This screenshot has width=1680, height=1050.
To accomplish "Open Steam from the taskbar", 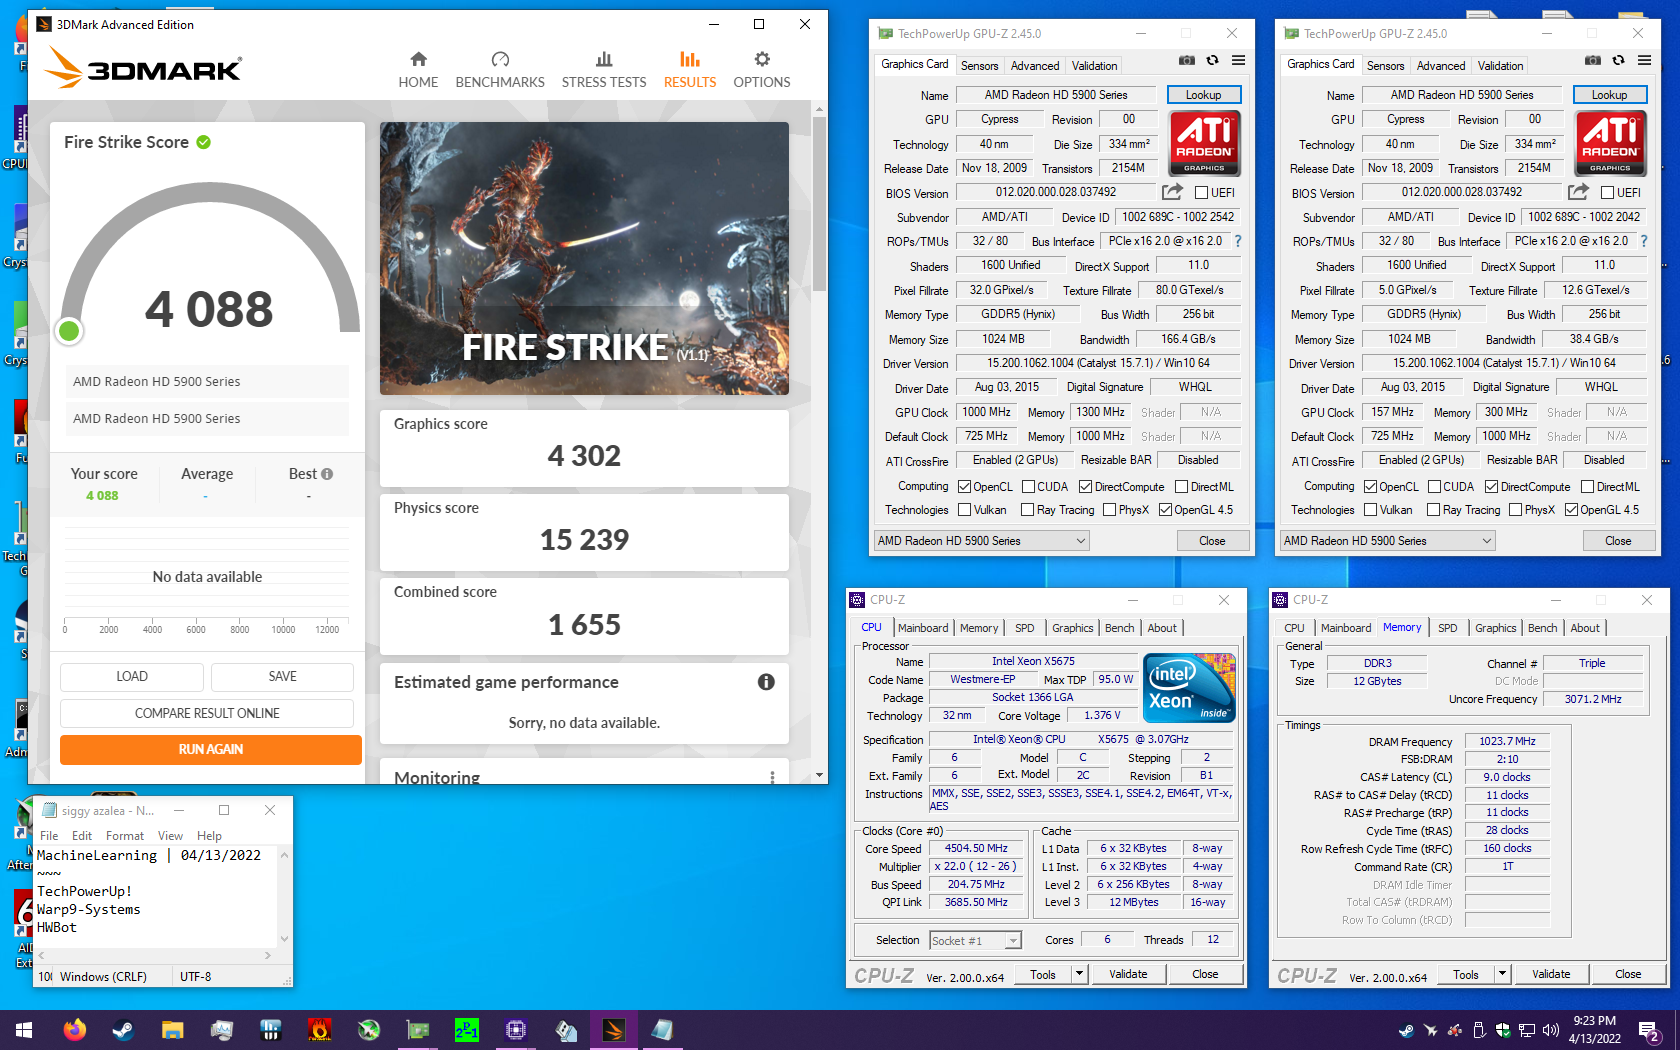I will (123, 1029).
